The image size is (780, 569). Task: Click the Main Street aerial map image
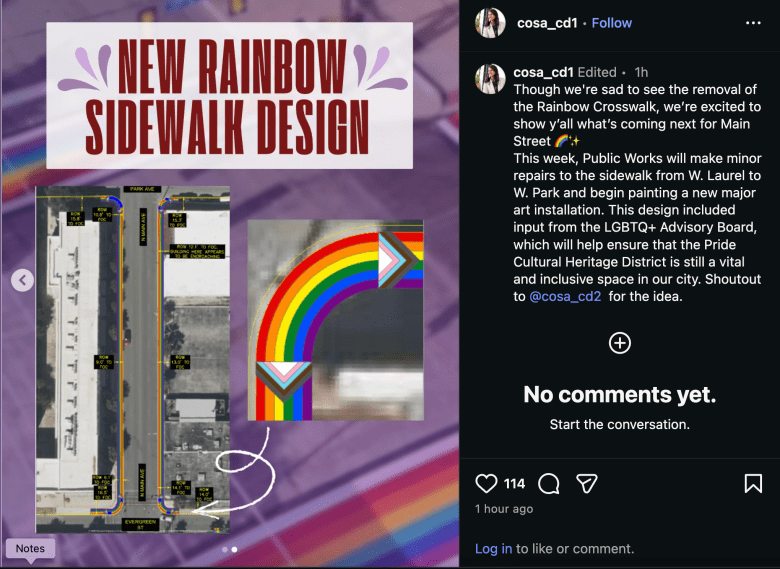[x=133, y=360]
